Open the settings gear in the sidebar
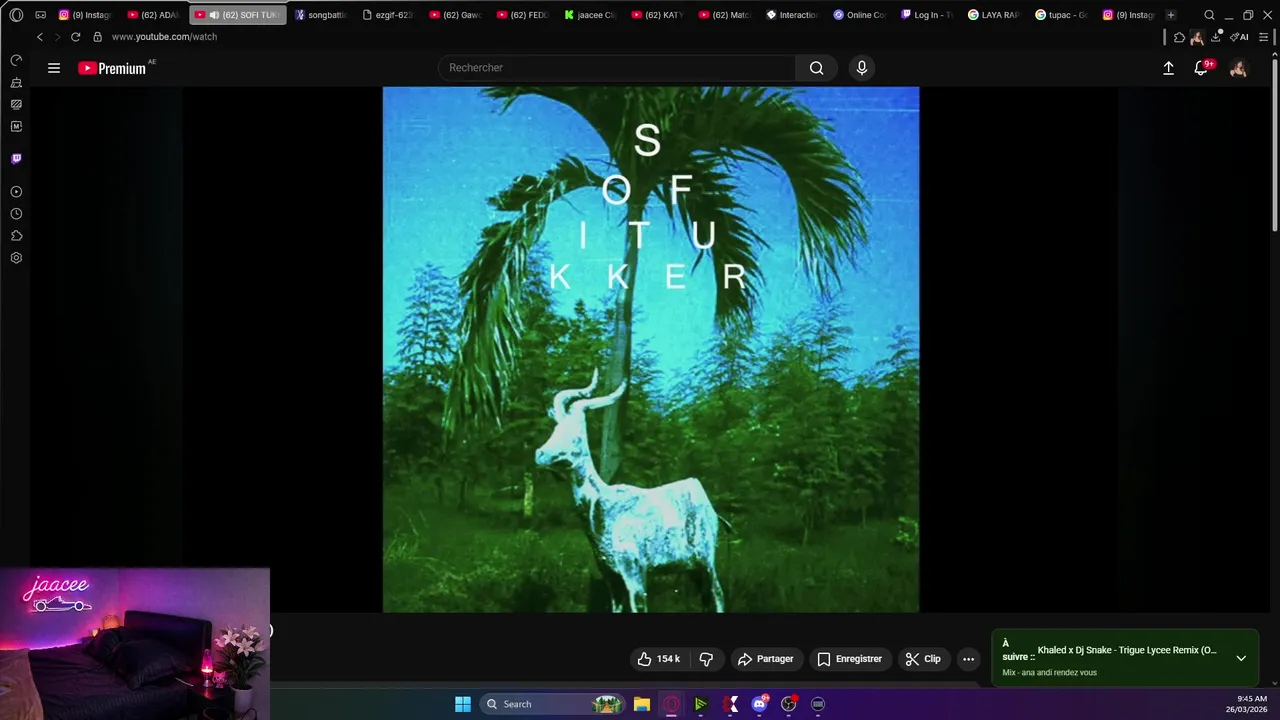The image size is (1280, 720). [x=16, y=257]
